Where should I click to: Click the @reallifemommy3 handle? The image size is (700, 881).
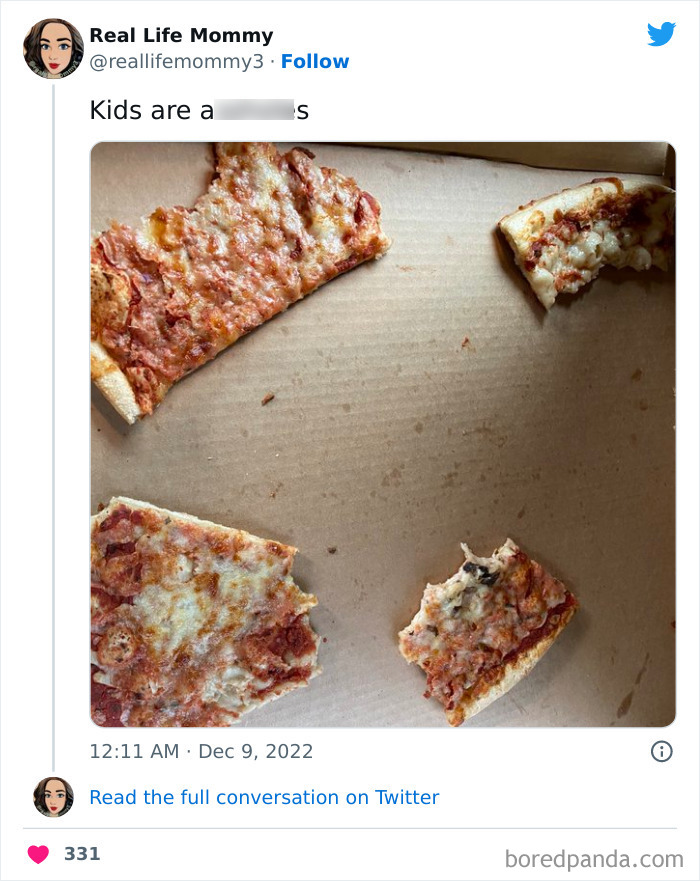[176, 61]
